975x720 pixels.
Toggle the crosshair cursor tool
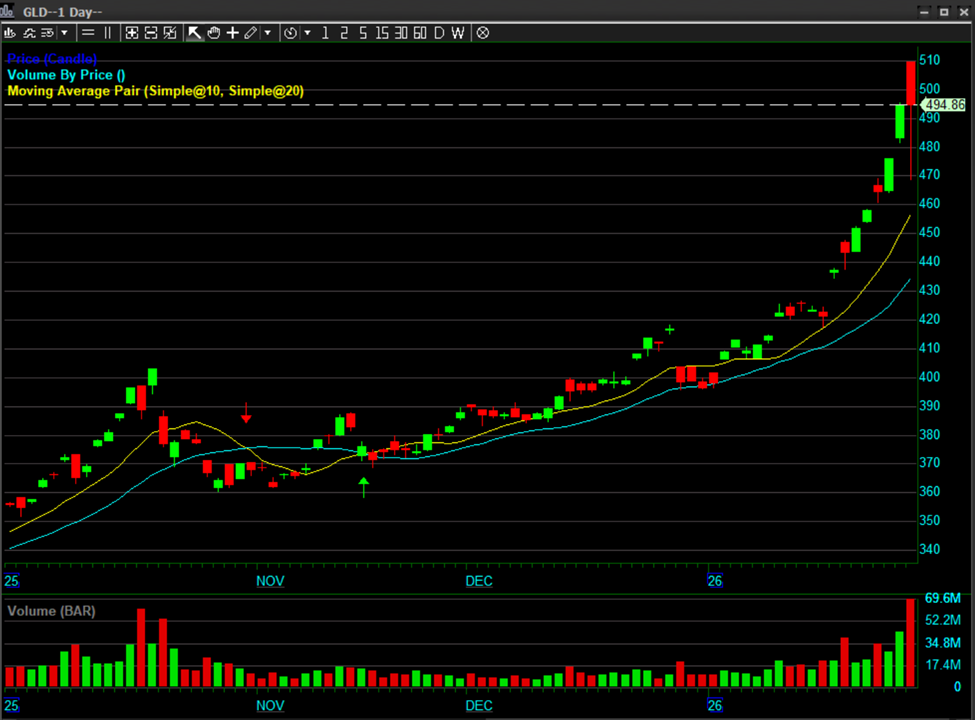click(x=232, y=33)
